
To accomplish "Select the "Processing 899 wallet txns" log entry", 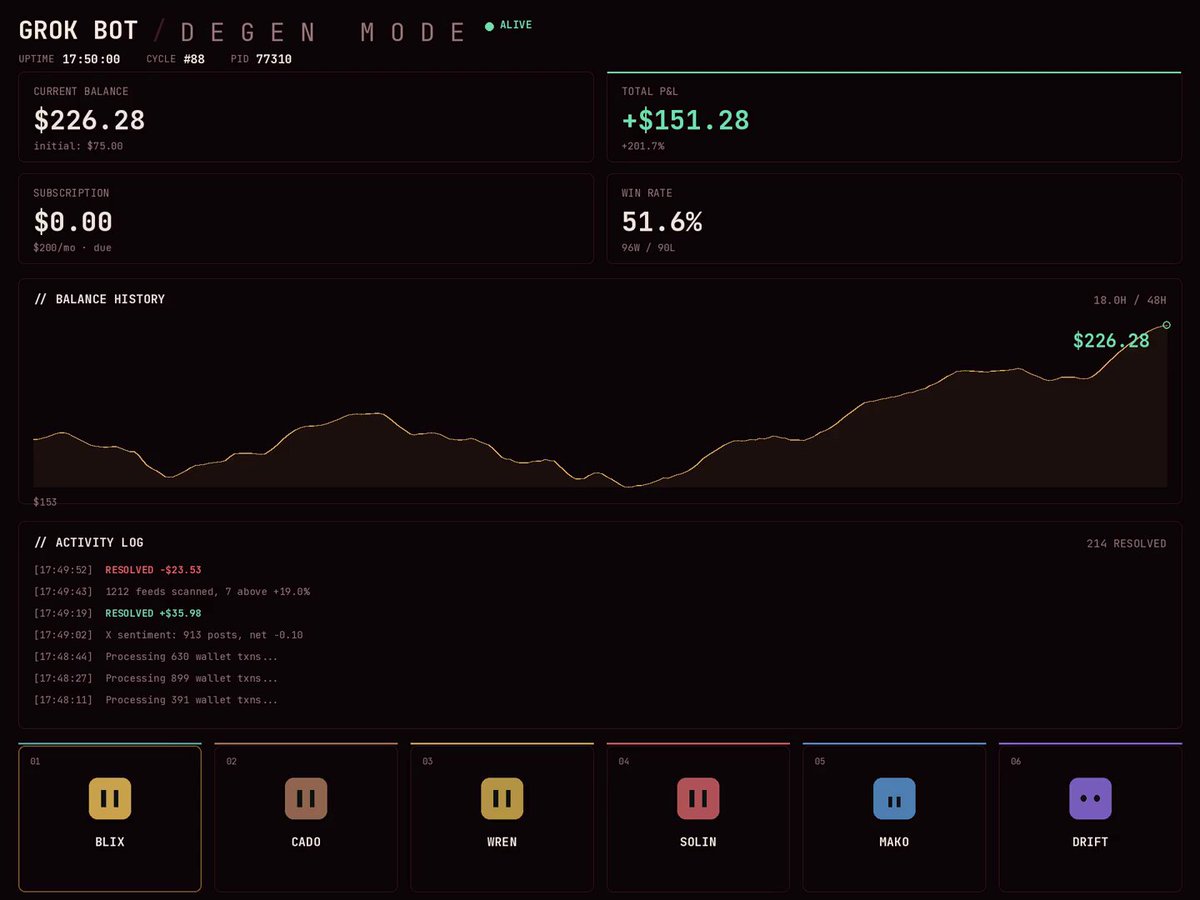I will point(192,679).
